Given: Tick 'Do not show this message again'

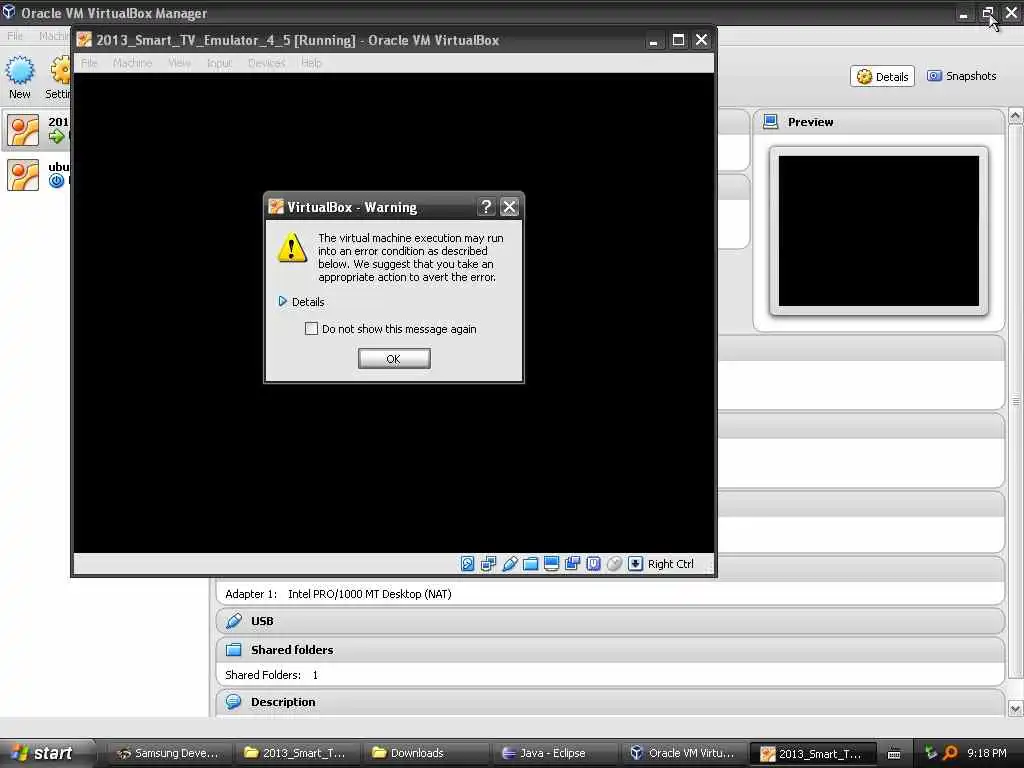Looking at the screenshot, I should (312, 328).
